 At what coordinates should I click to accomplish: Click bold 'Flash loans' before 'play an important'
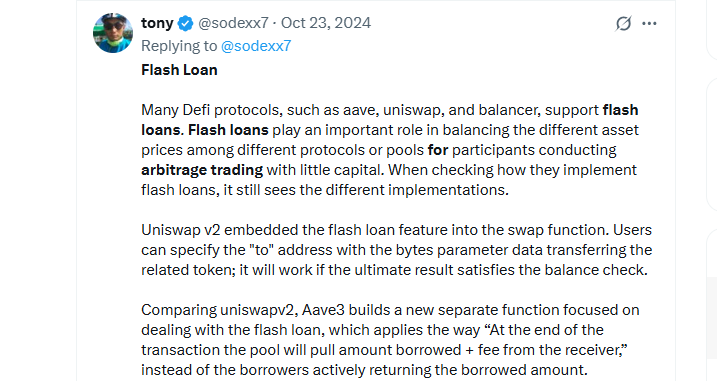coord(228,130)
